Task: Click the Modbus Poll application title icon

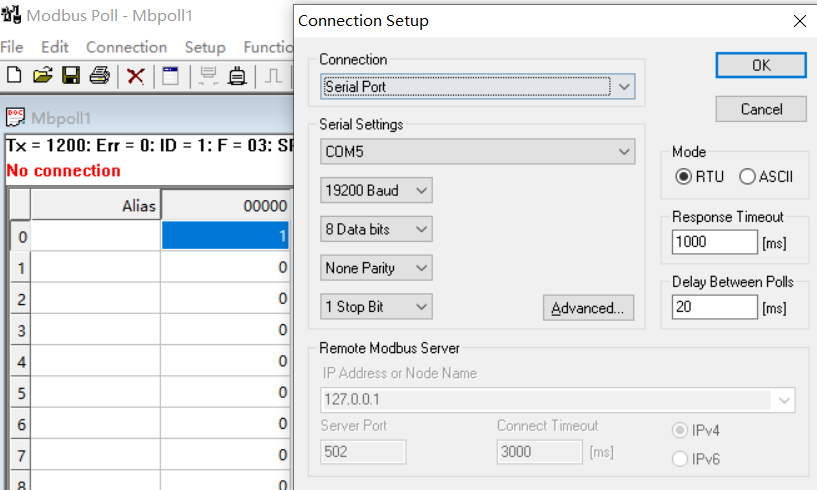Action: pos(11,15)
